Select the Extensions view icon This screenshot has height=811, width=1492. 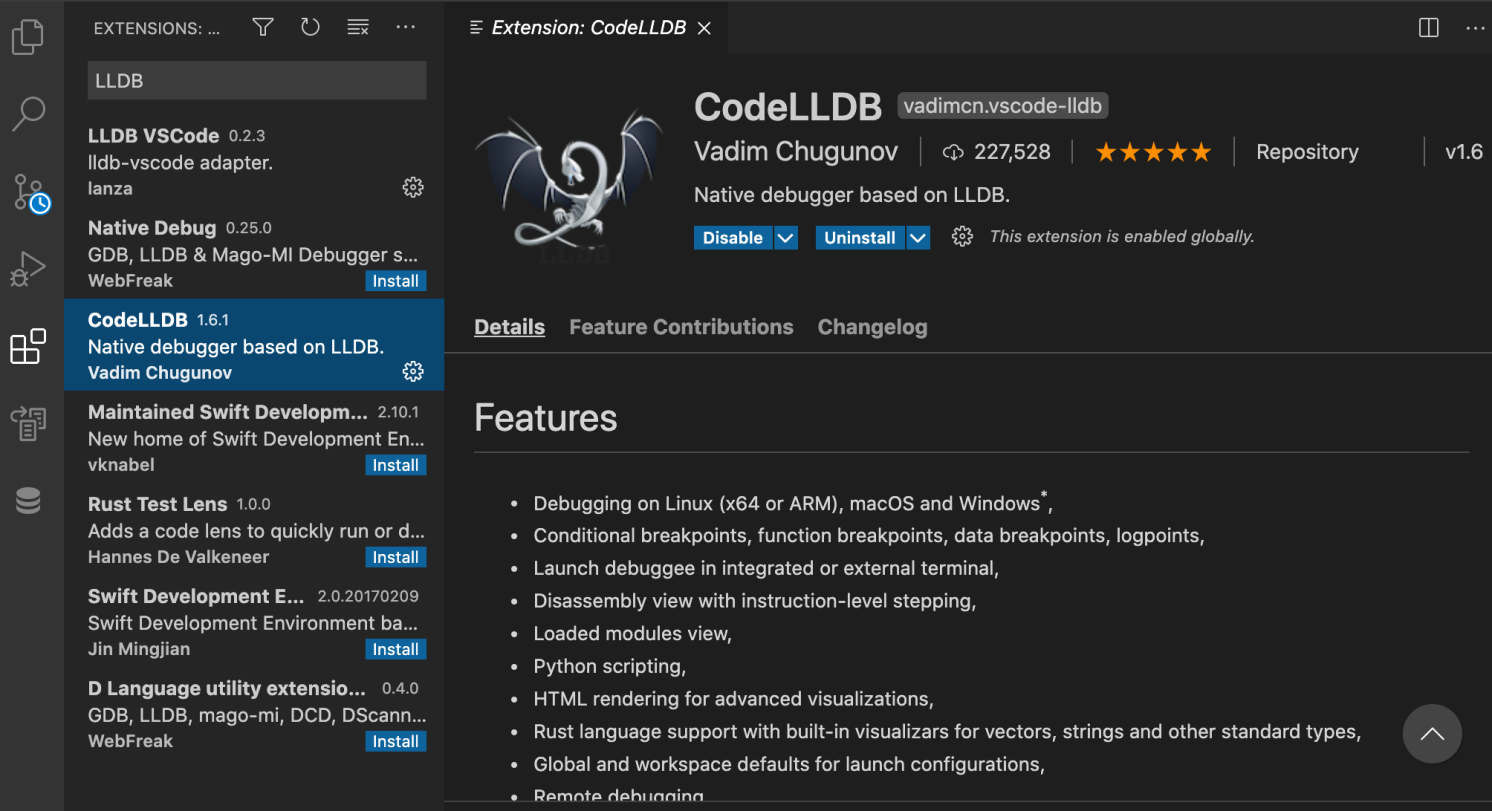click(x=28, y=346)
